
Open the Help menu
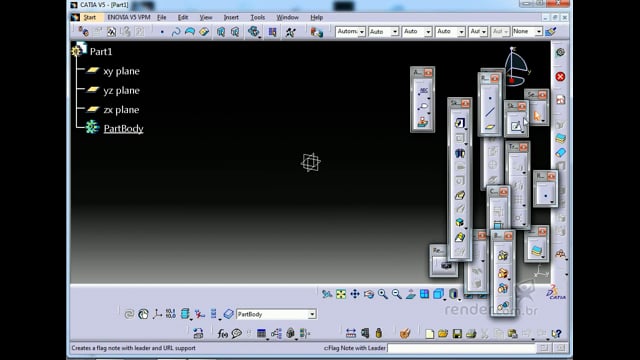[x=316, y=17]
